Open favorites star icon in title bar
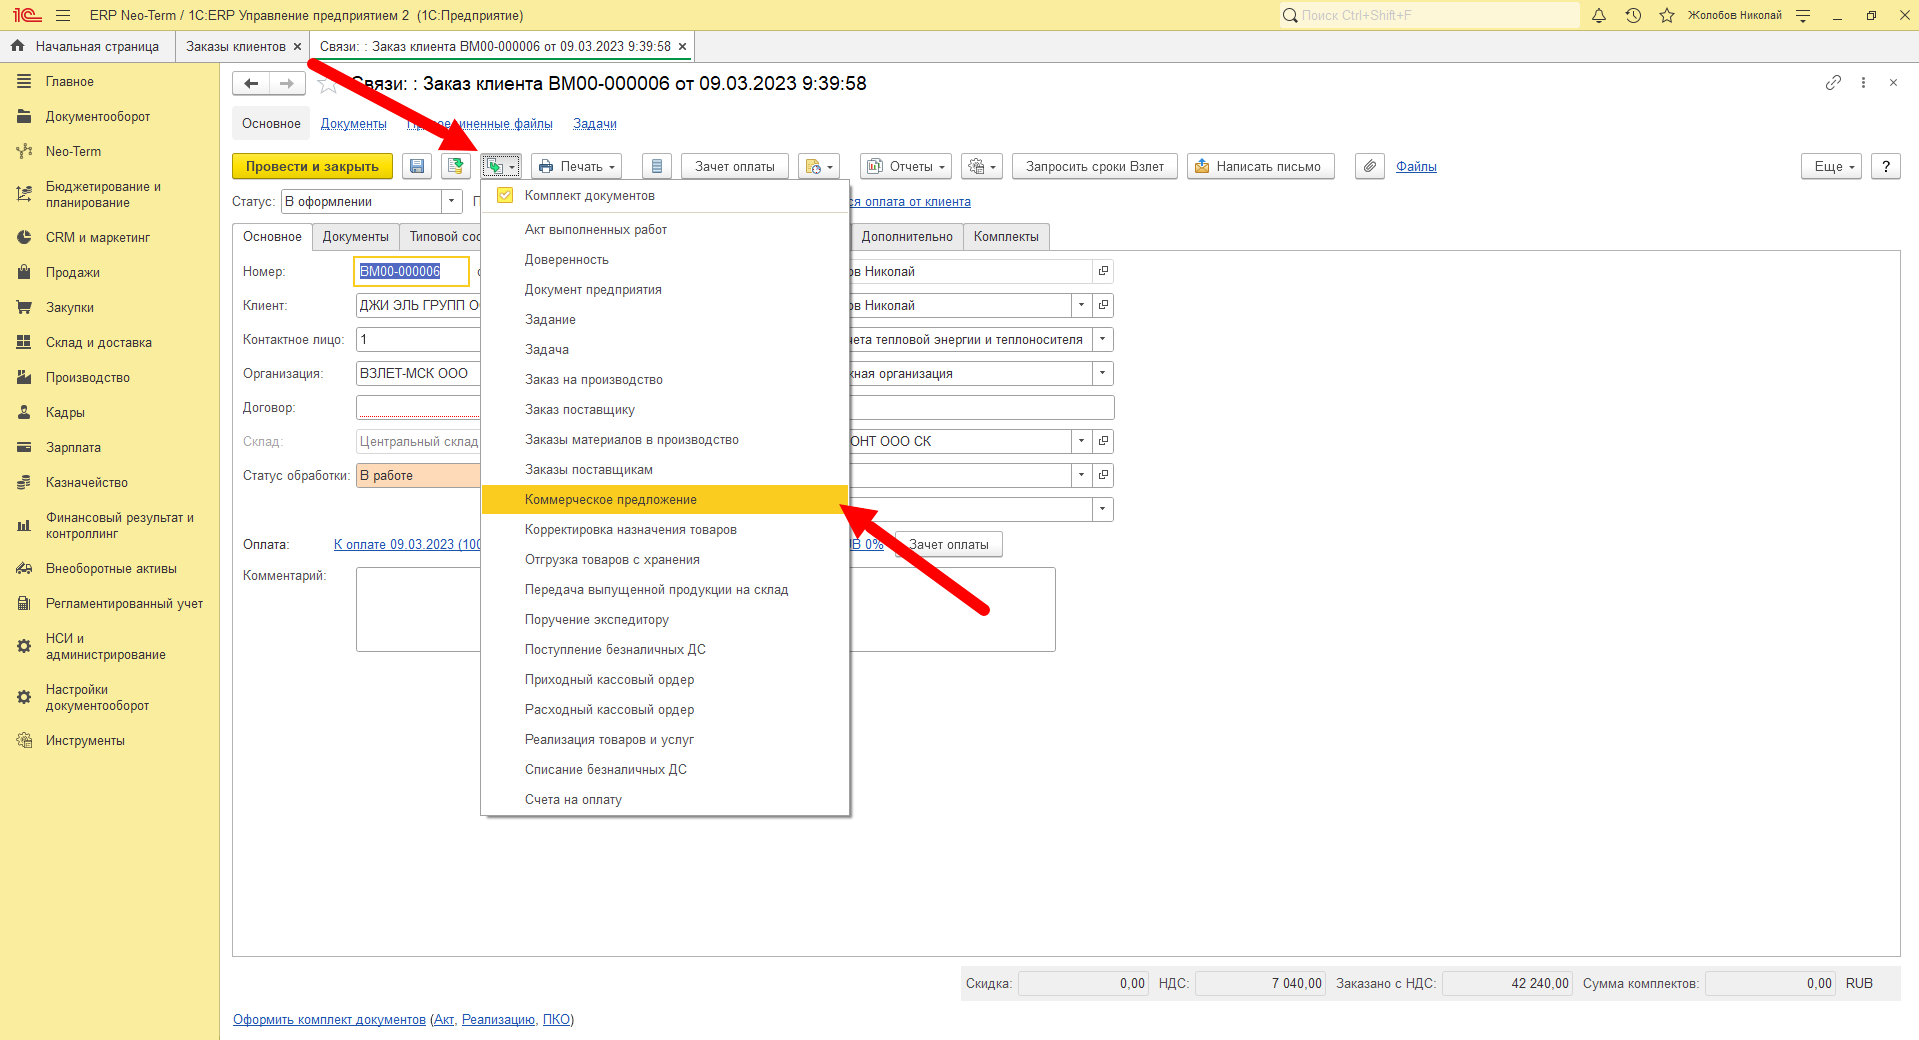This screenshot has width=1919, height=1040. pos(1667,15)
